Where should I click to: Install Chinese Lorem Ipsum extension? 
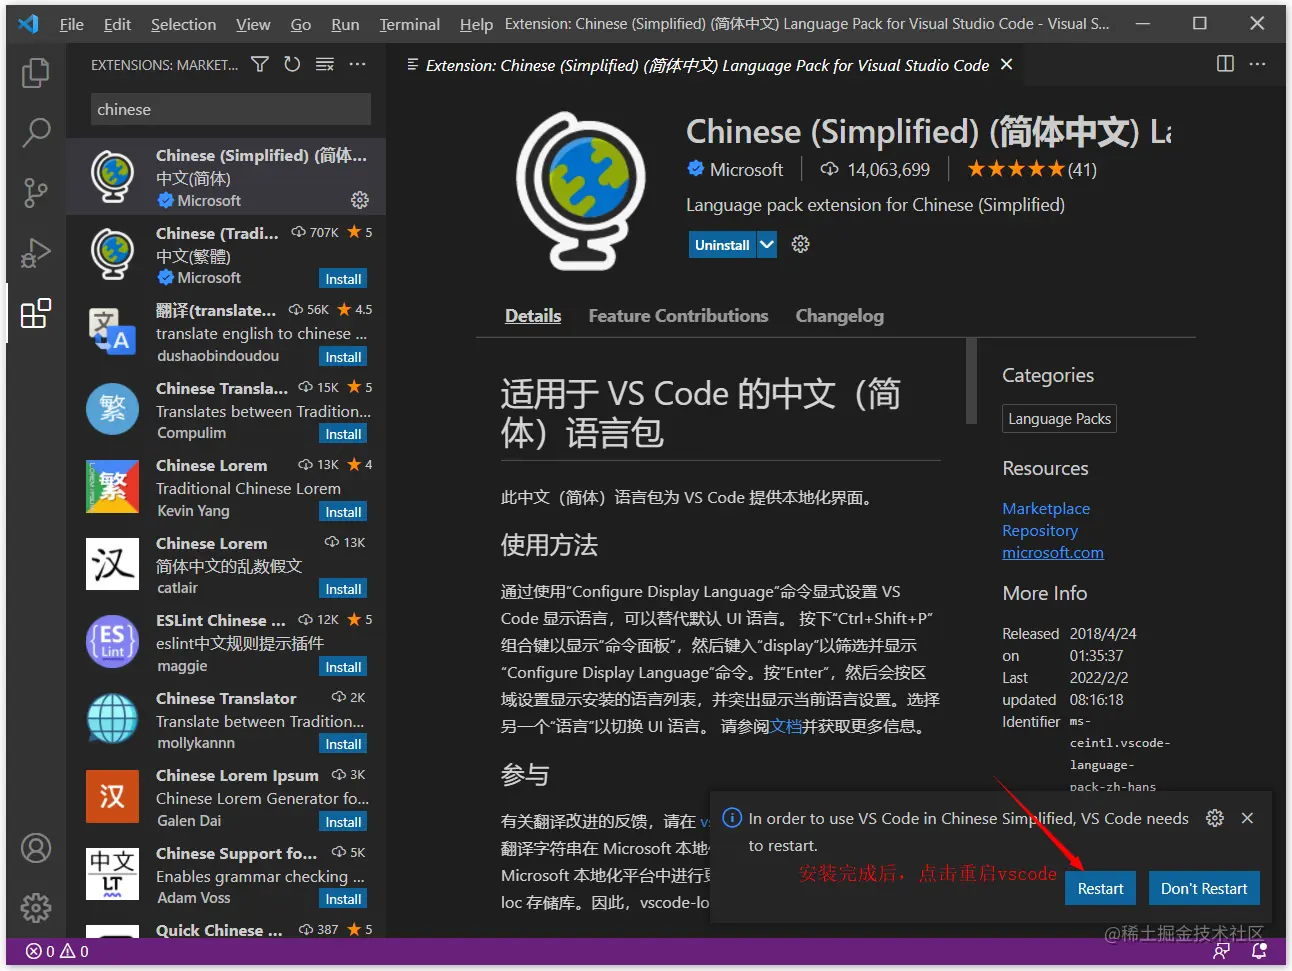pos(343,822)
